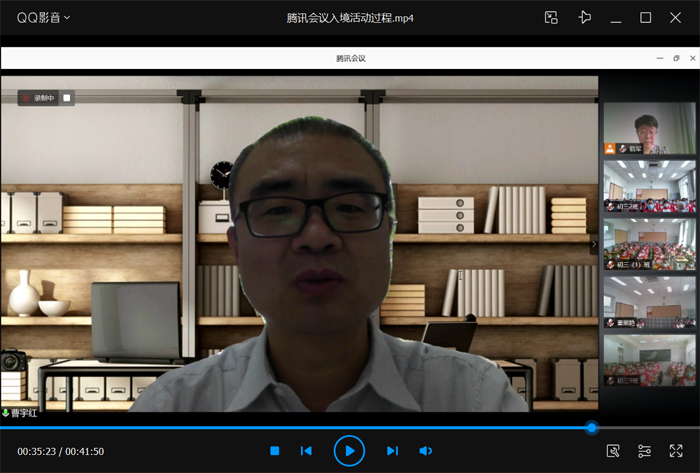Click the playback progress bar handle
This screenshot has height=473, width=700.
pos(592,427)
